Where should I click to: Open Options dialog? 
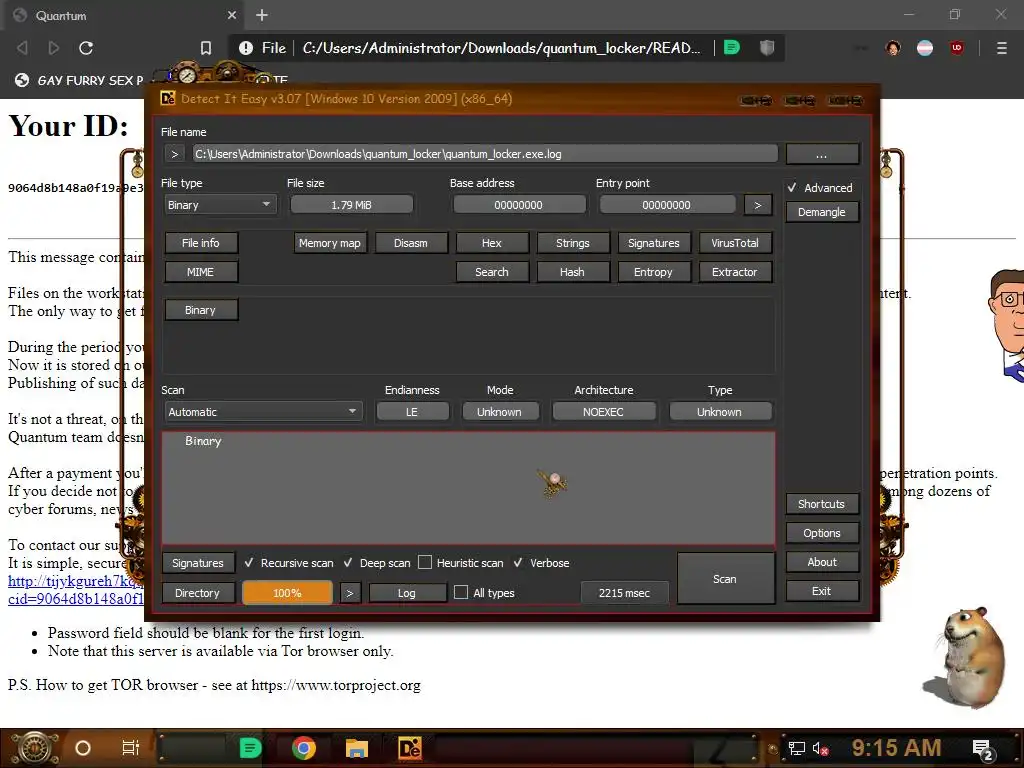coord(822,533)
